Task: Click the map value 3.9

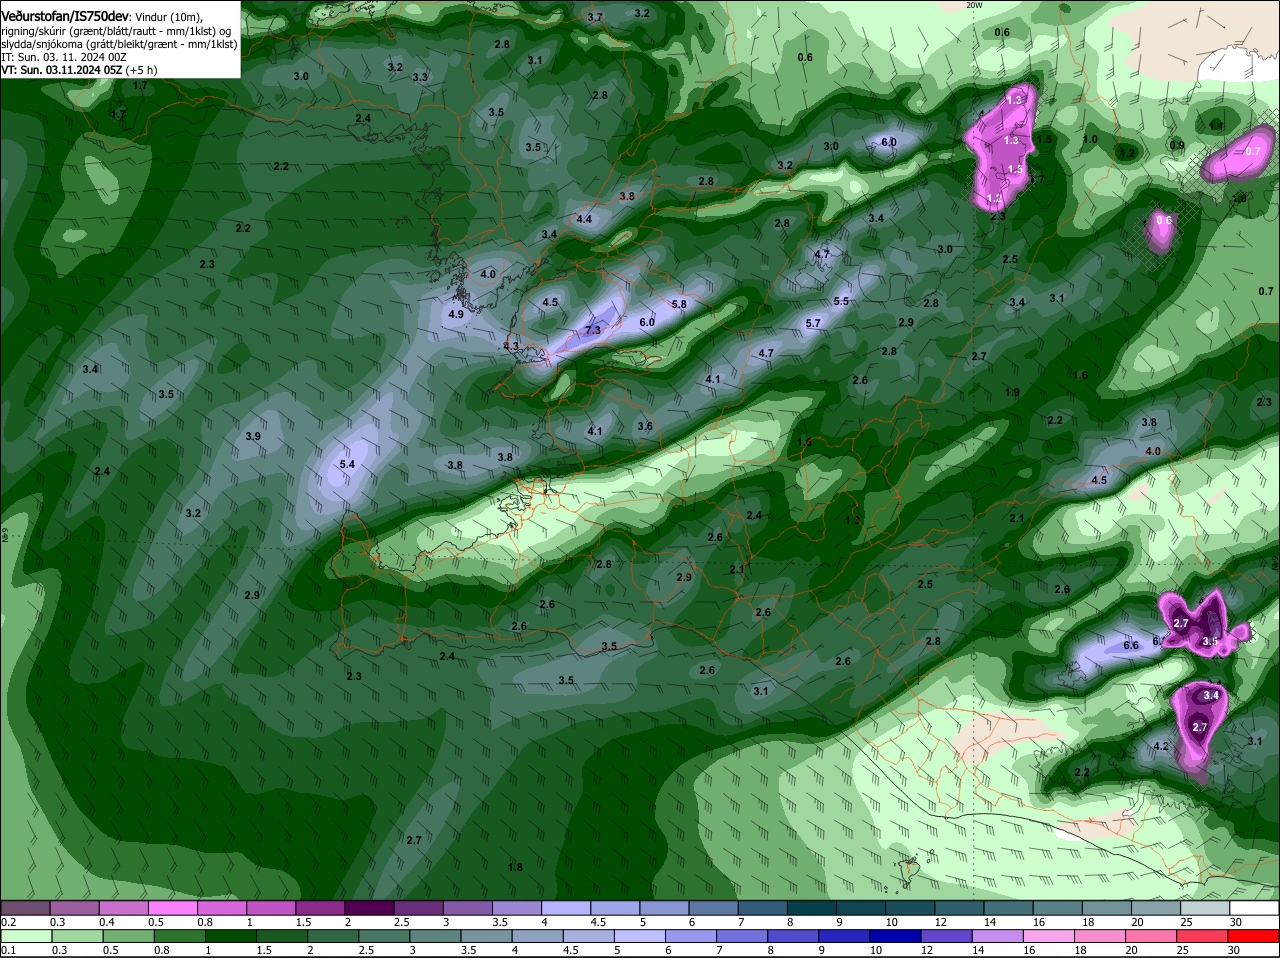Action: point(253,437)
